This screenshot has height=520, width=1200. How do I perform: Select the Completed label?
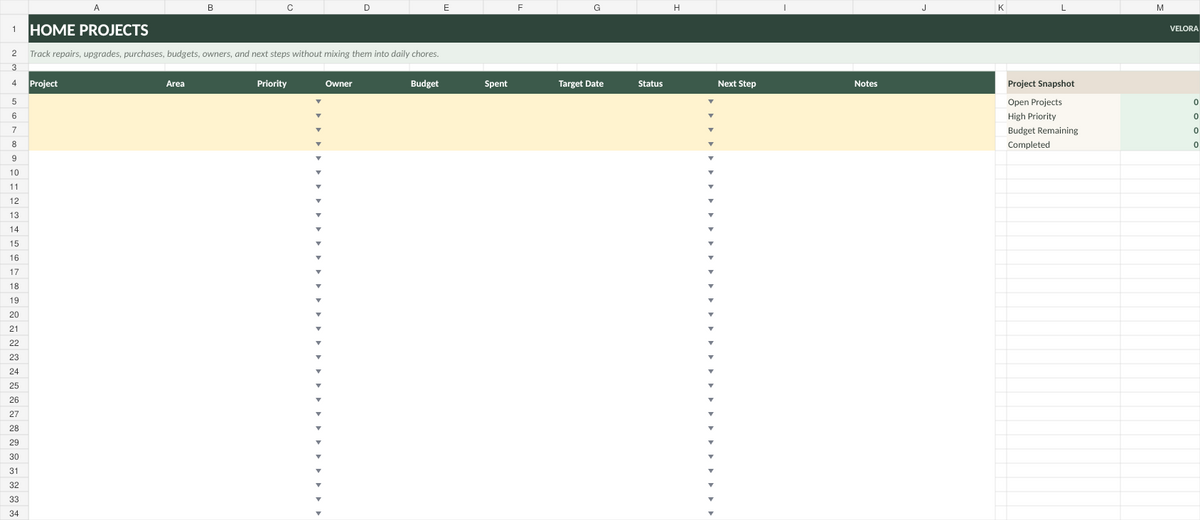coord(1029,144)
